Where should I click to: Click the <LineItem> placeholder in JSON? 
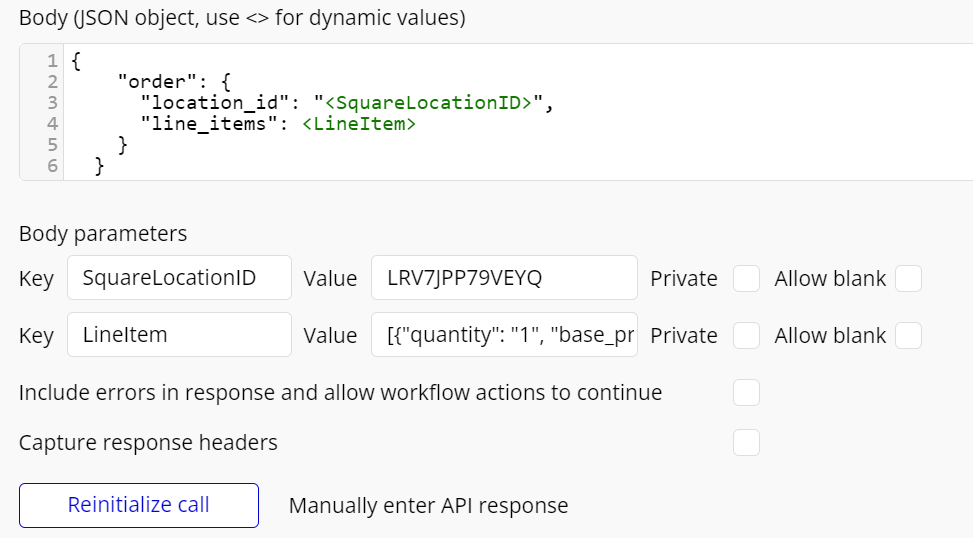[x=358, y=124]
